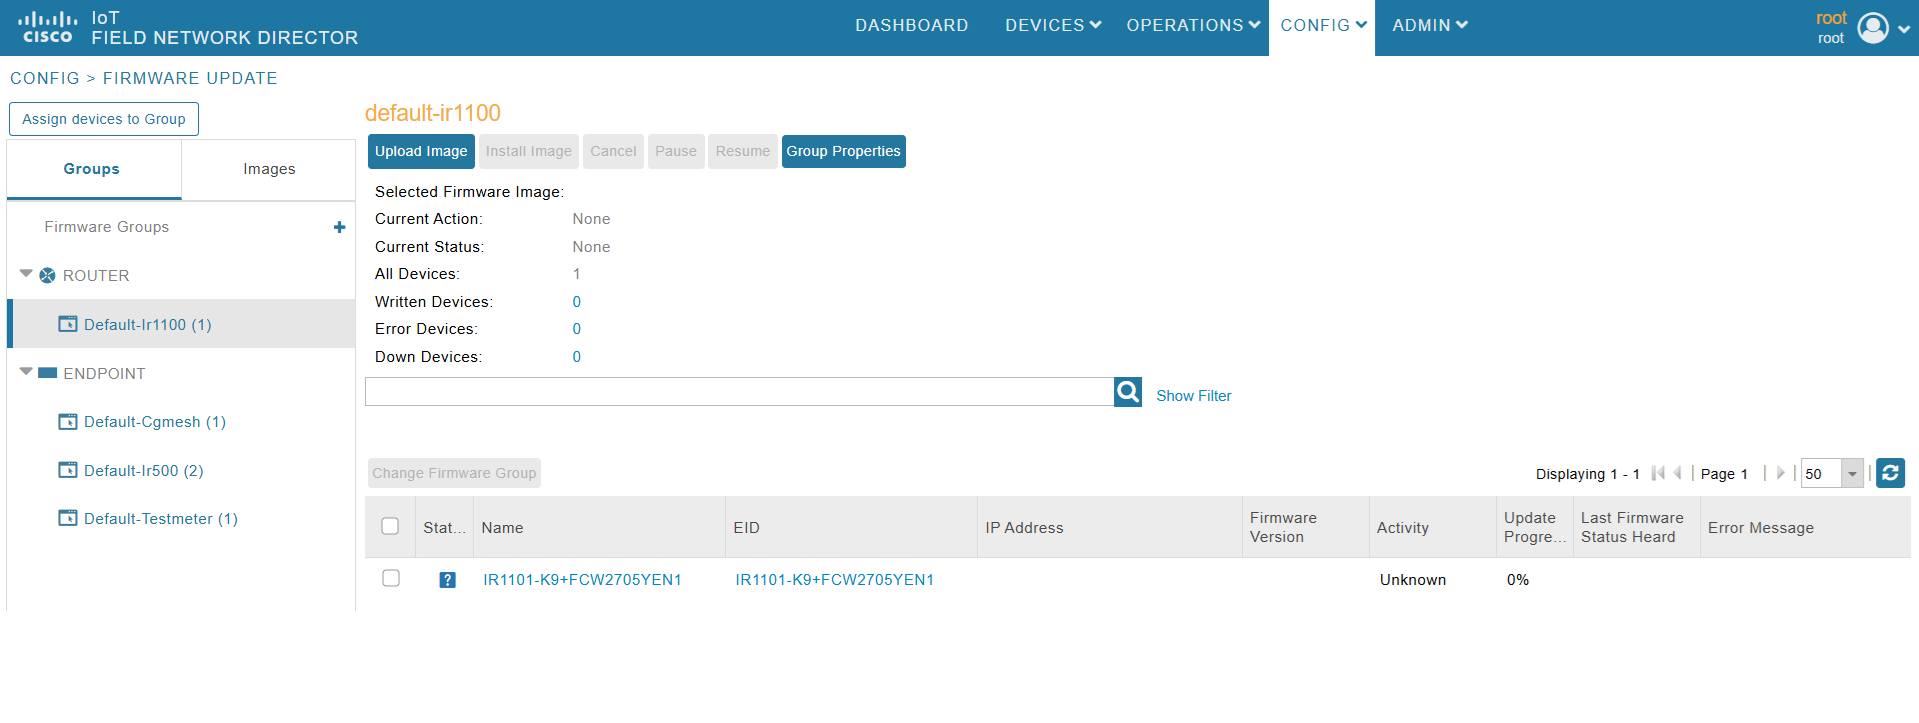Go to next page of results
The width and height of the screenshot is (1919, 723).
(1780, 473)
